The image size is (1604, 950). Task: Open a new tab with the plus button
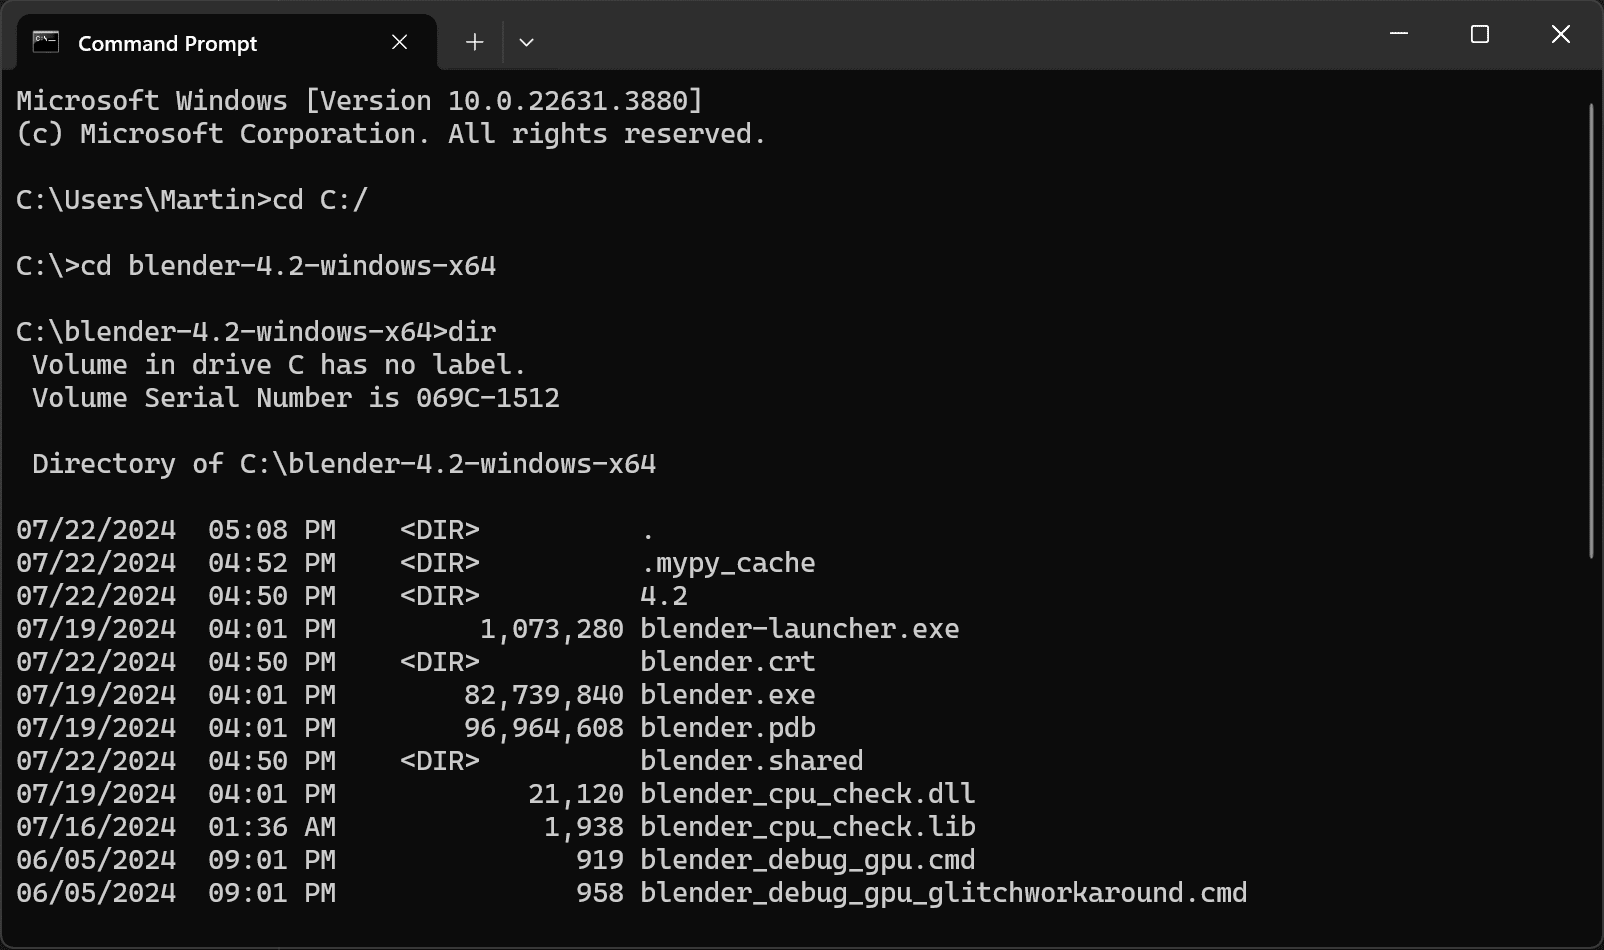[473, 42]
